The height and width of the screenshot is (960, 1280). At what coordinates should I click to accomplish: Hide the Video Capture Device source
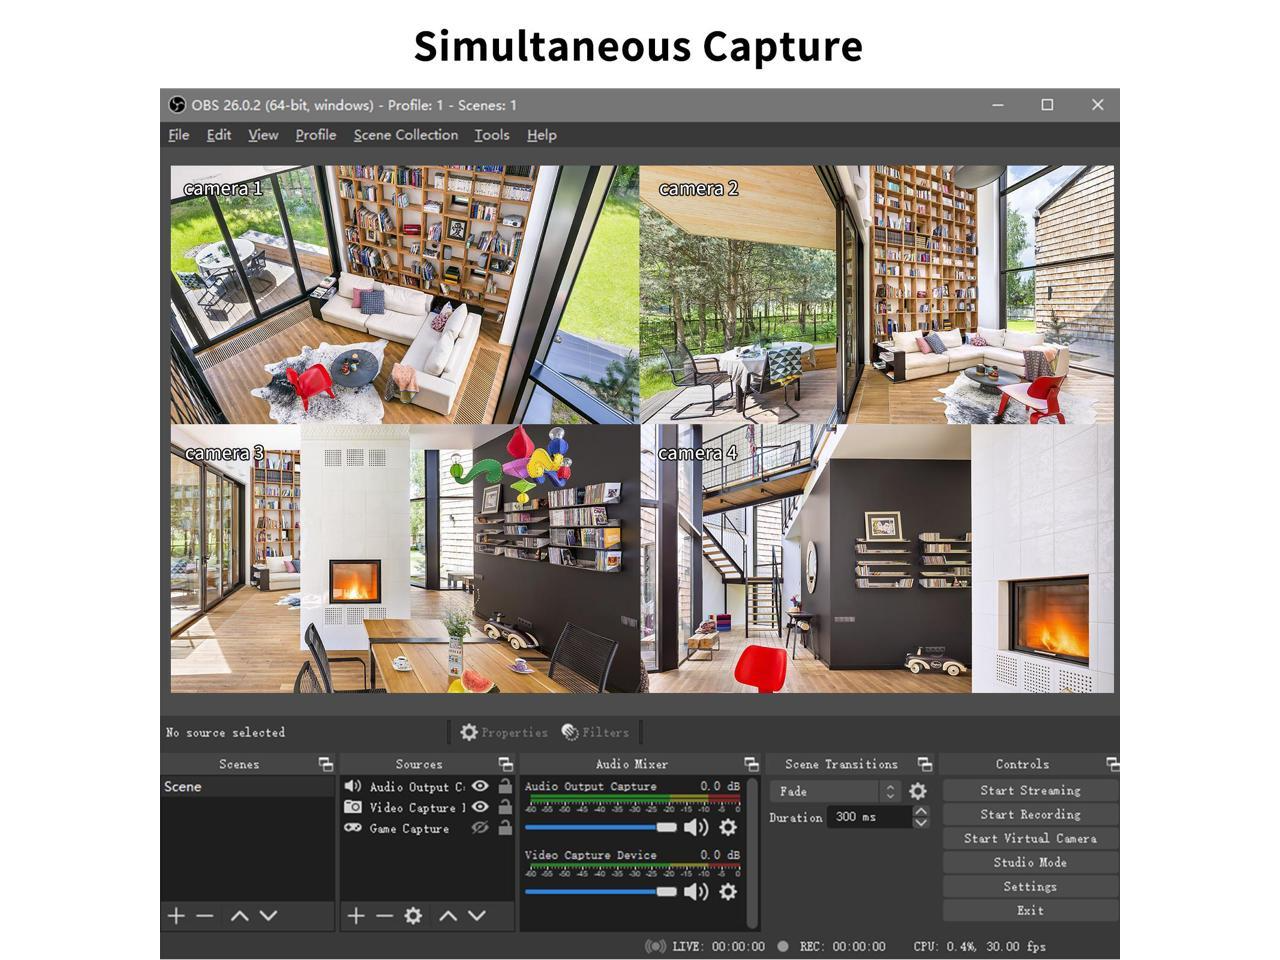(480, 807)
